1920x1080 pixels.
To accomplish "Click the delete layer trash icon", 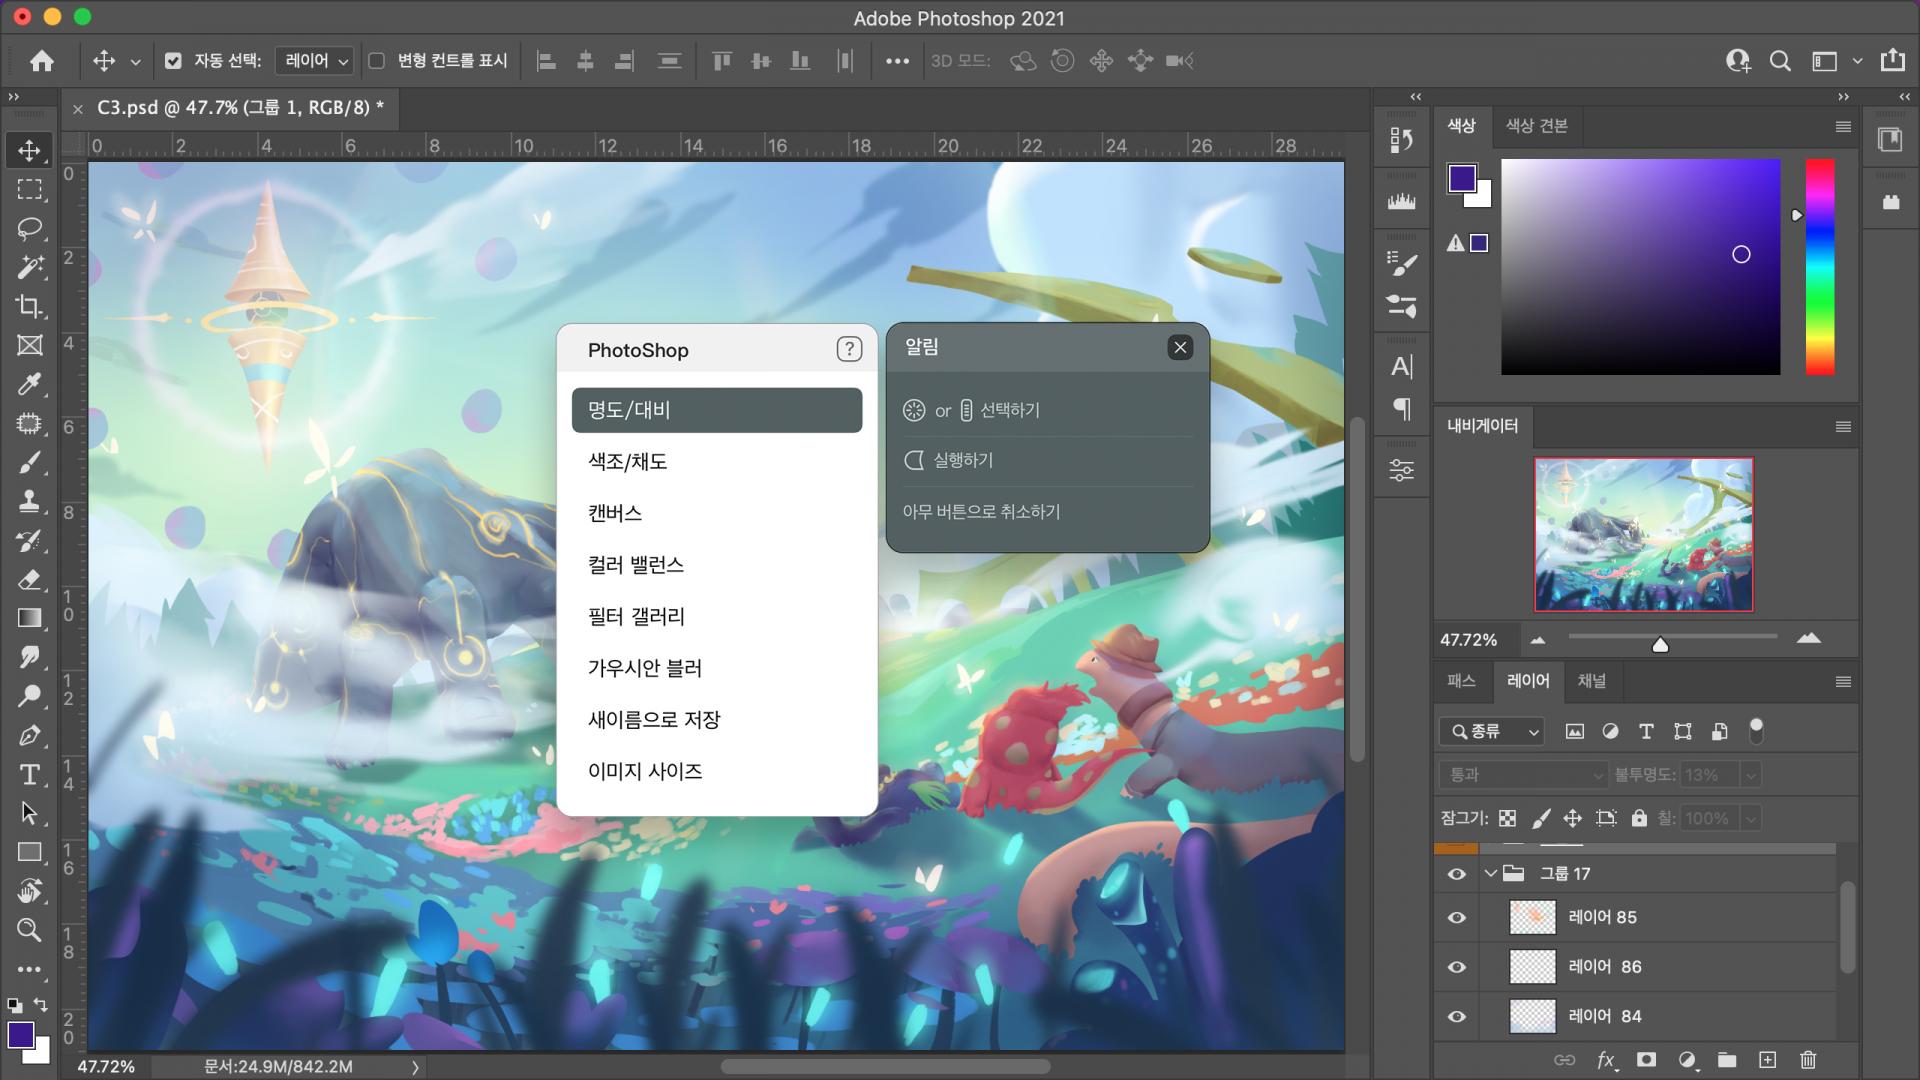I will coord(1808,1060).
